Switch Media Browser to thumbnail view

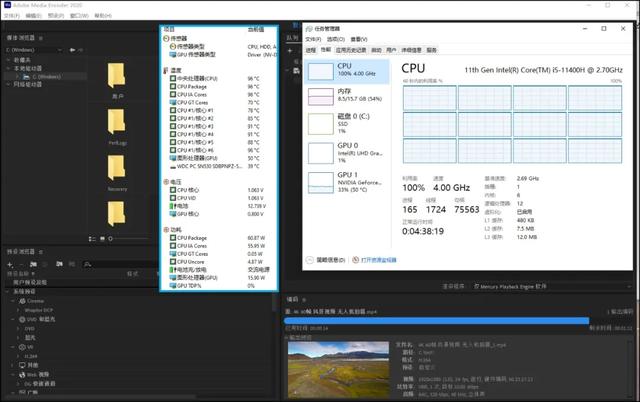click(x=102, y=239)
